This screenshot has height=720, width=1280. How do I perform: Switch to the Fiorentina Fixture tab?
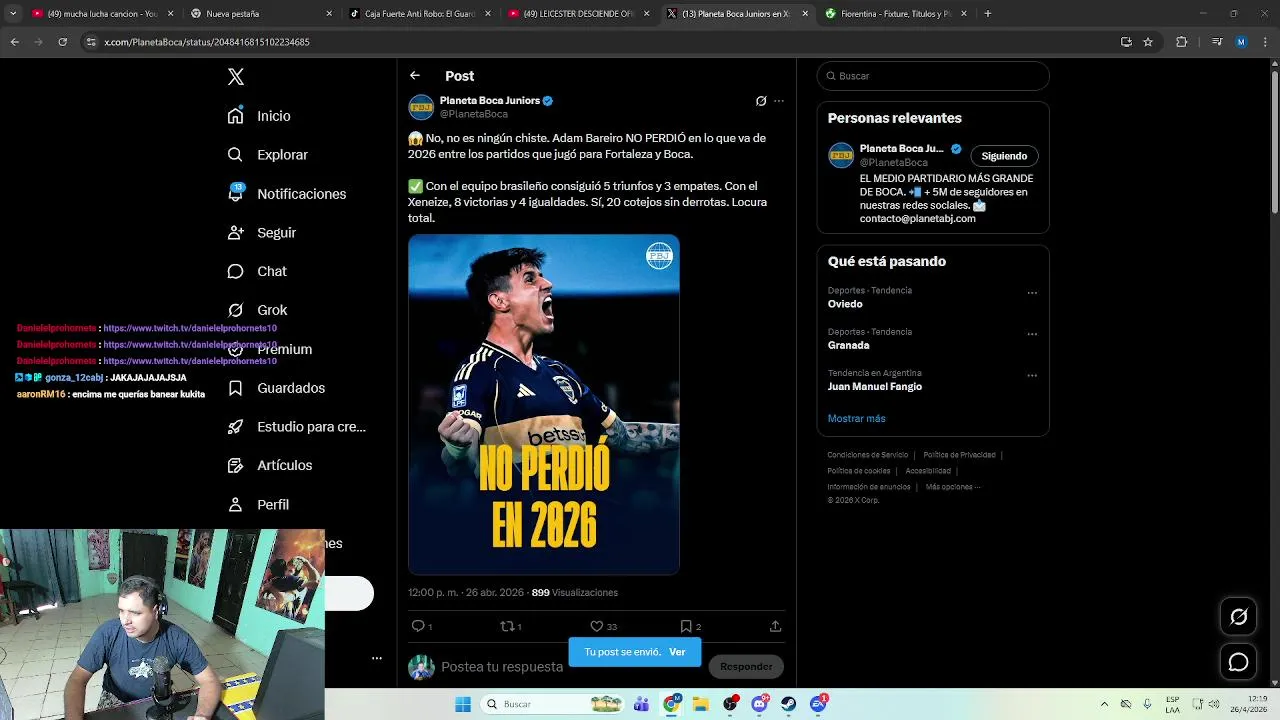(x=895, y=14)
